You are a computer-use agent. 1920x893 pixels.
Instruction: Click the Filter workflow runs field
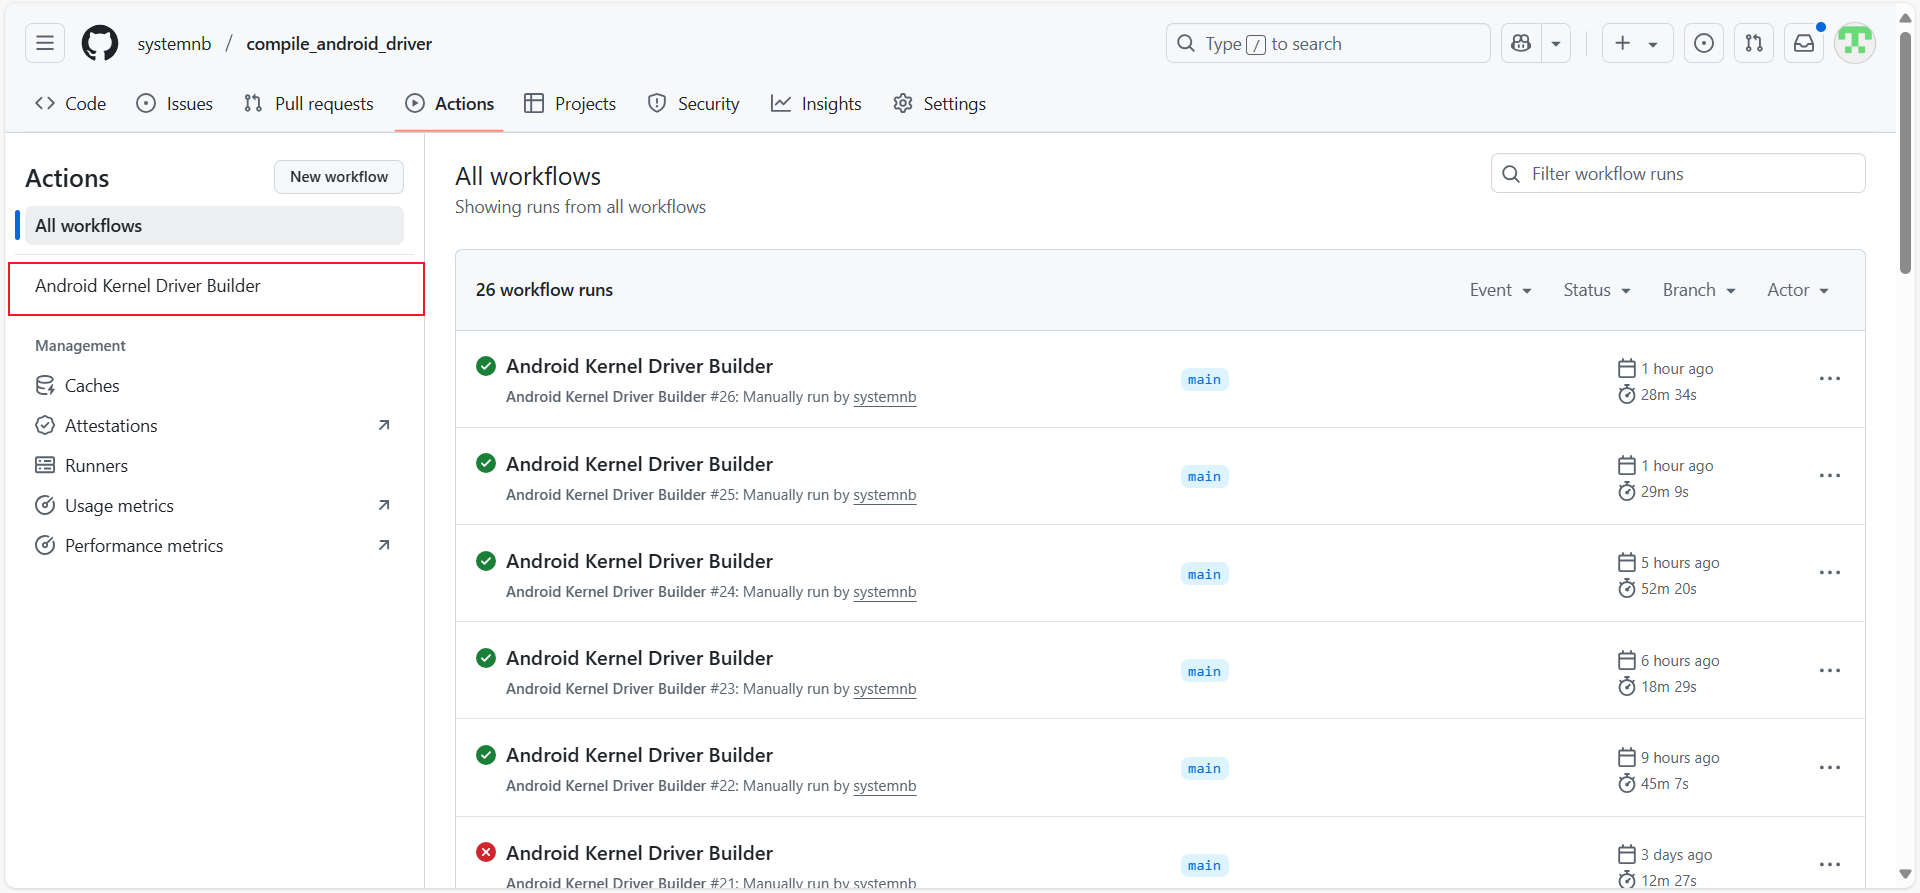1678,174
